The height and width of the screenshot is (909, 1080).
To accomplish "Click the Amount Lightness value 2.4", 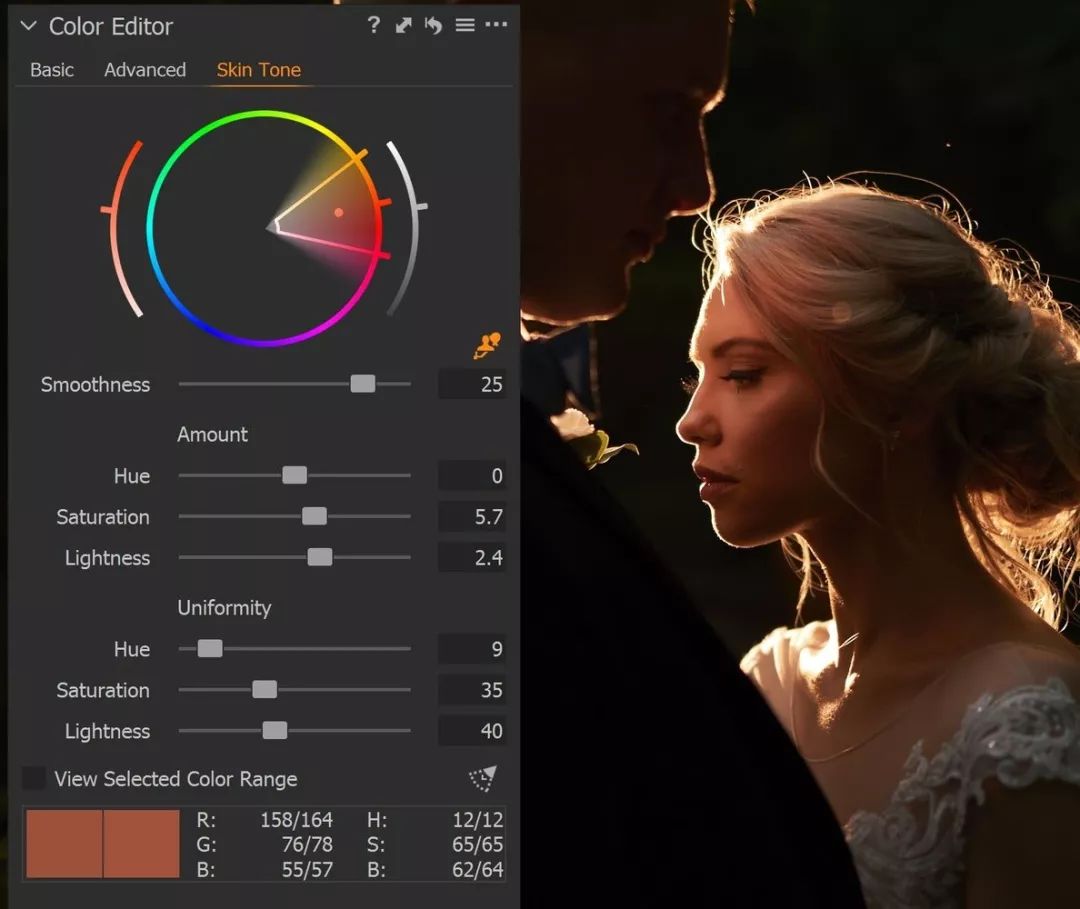I will pos(472,557).
